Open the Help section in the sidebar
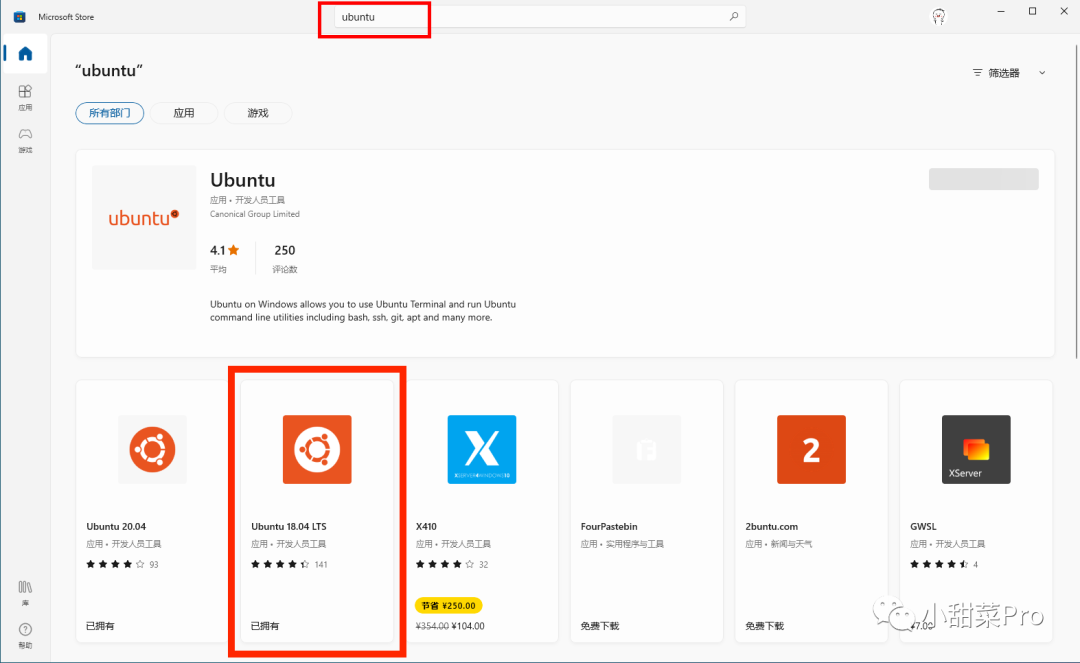The image size is (1080, 663). [x=25, y=635]
